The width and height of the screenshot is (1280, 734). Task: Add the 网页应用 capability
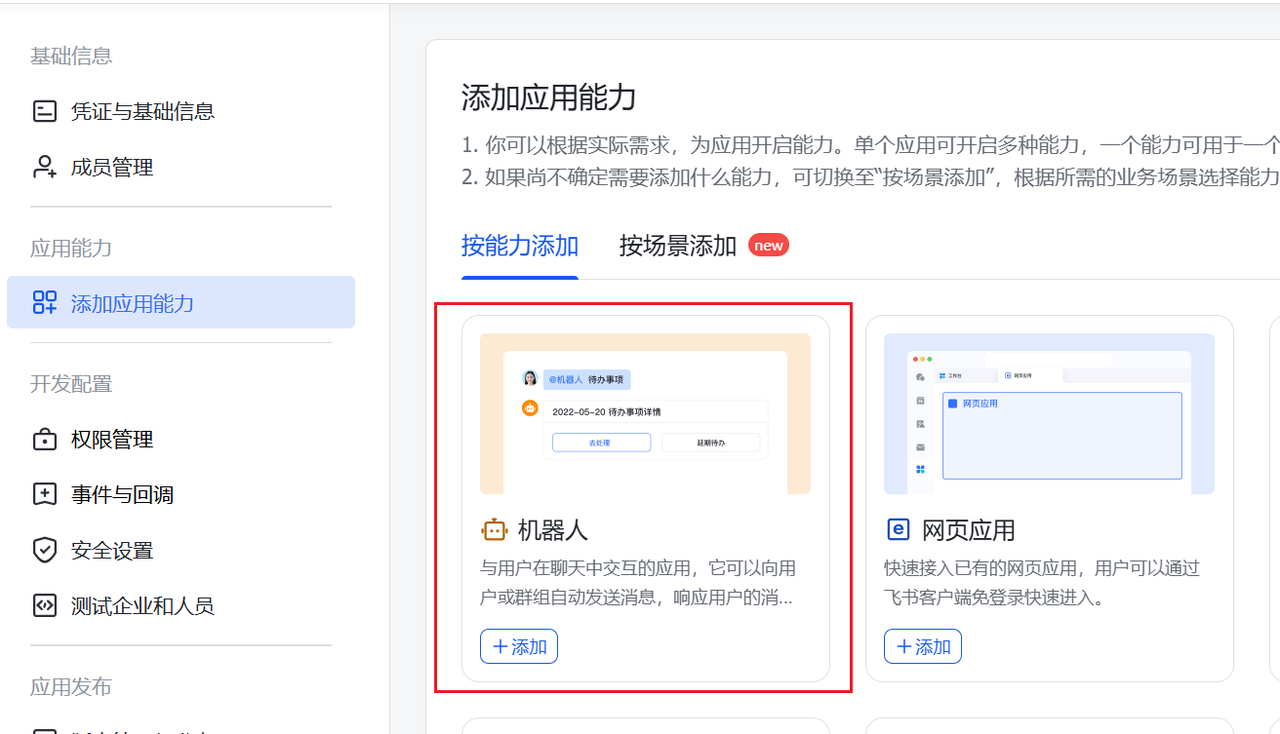(x=923, y=646)
